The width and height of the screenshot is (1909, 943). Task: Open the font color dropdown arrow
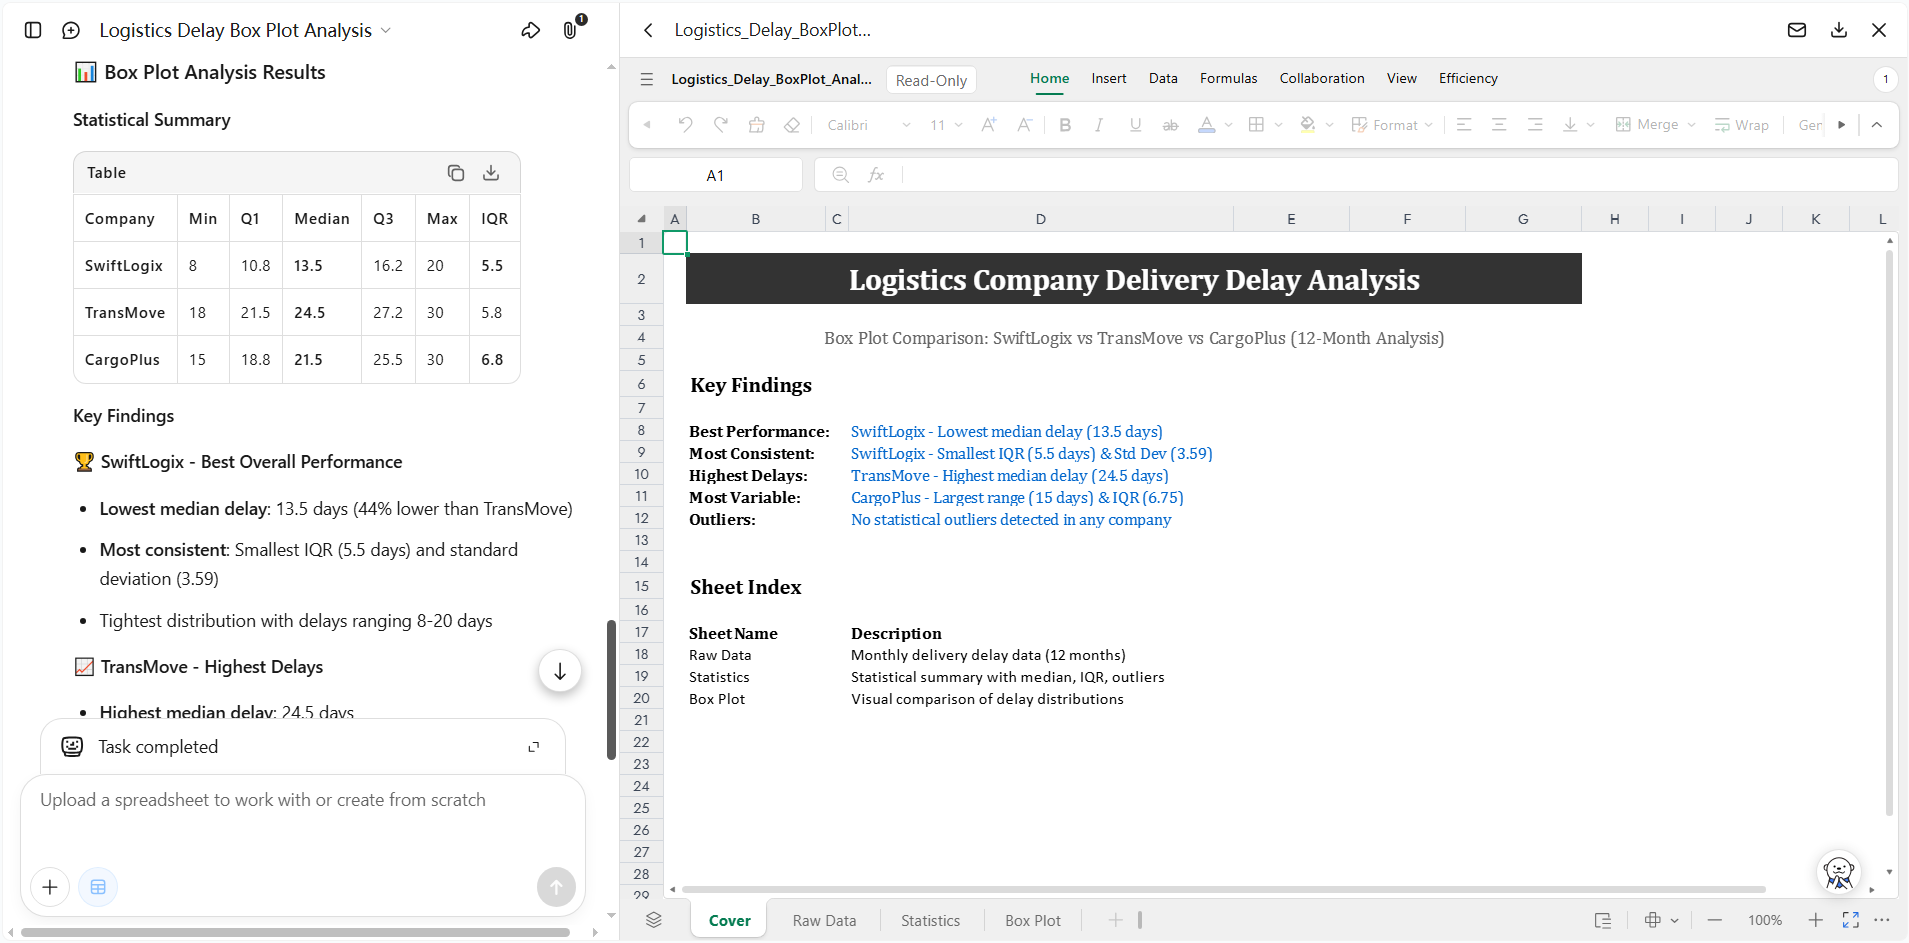(x=1228, y=125)
